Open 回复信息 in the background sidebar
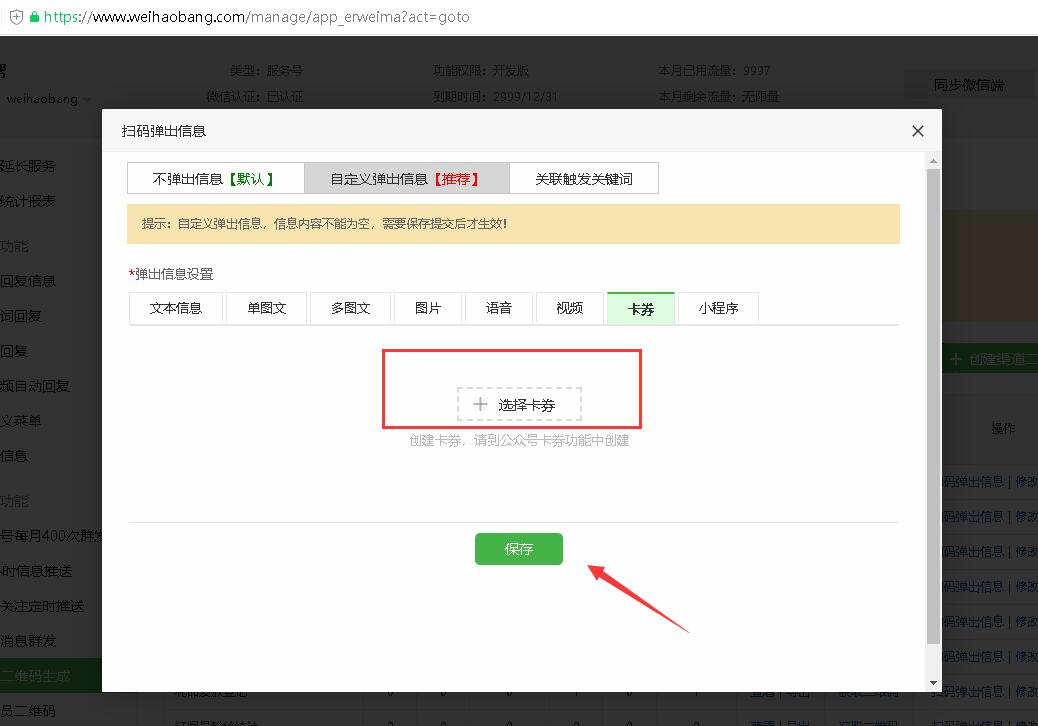This screenshot has height=726, width=1038. [28, 281]
